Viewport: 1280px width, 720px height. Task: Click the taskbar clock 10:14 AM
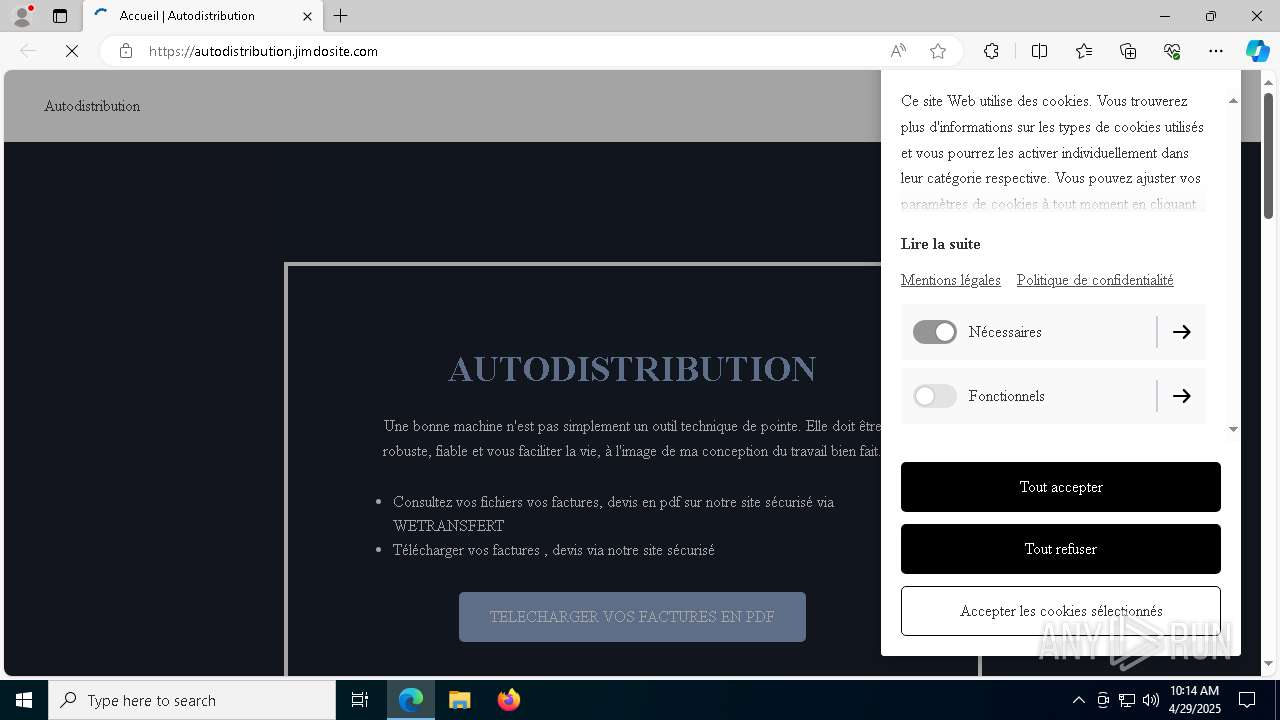pyautogui.click(x=1195, y=700)
